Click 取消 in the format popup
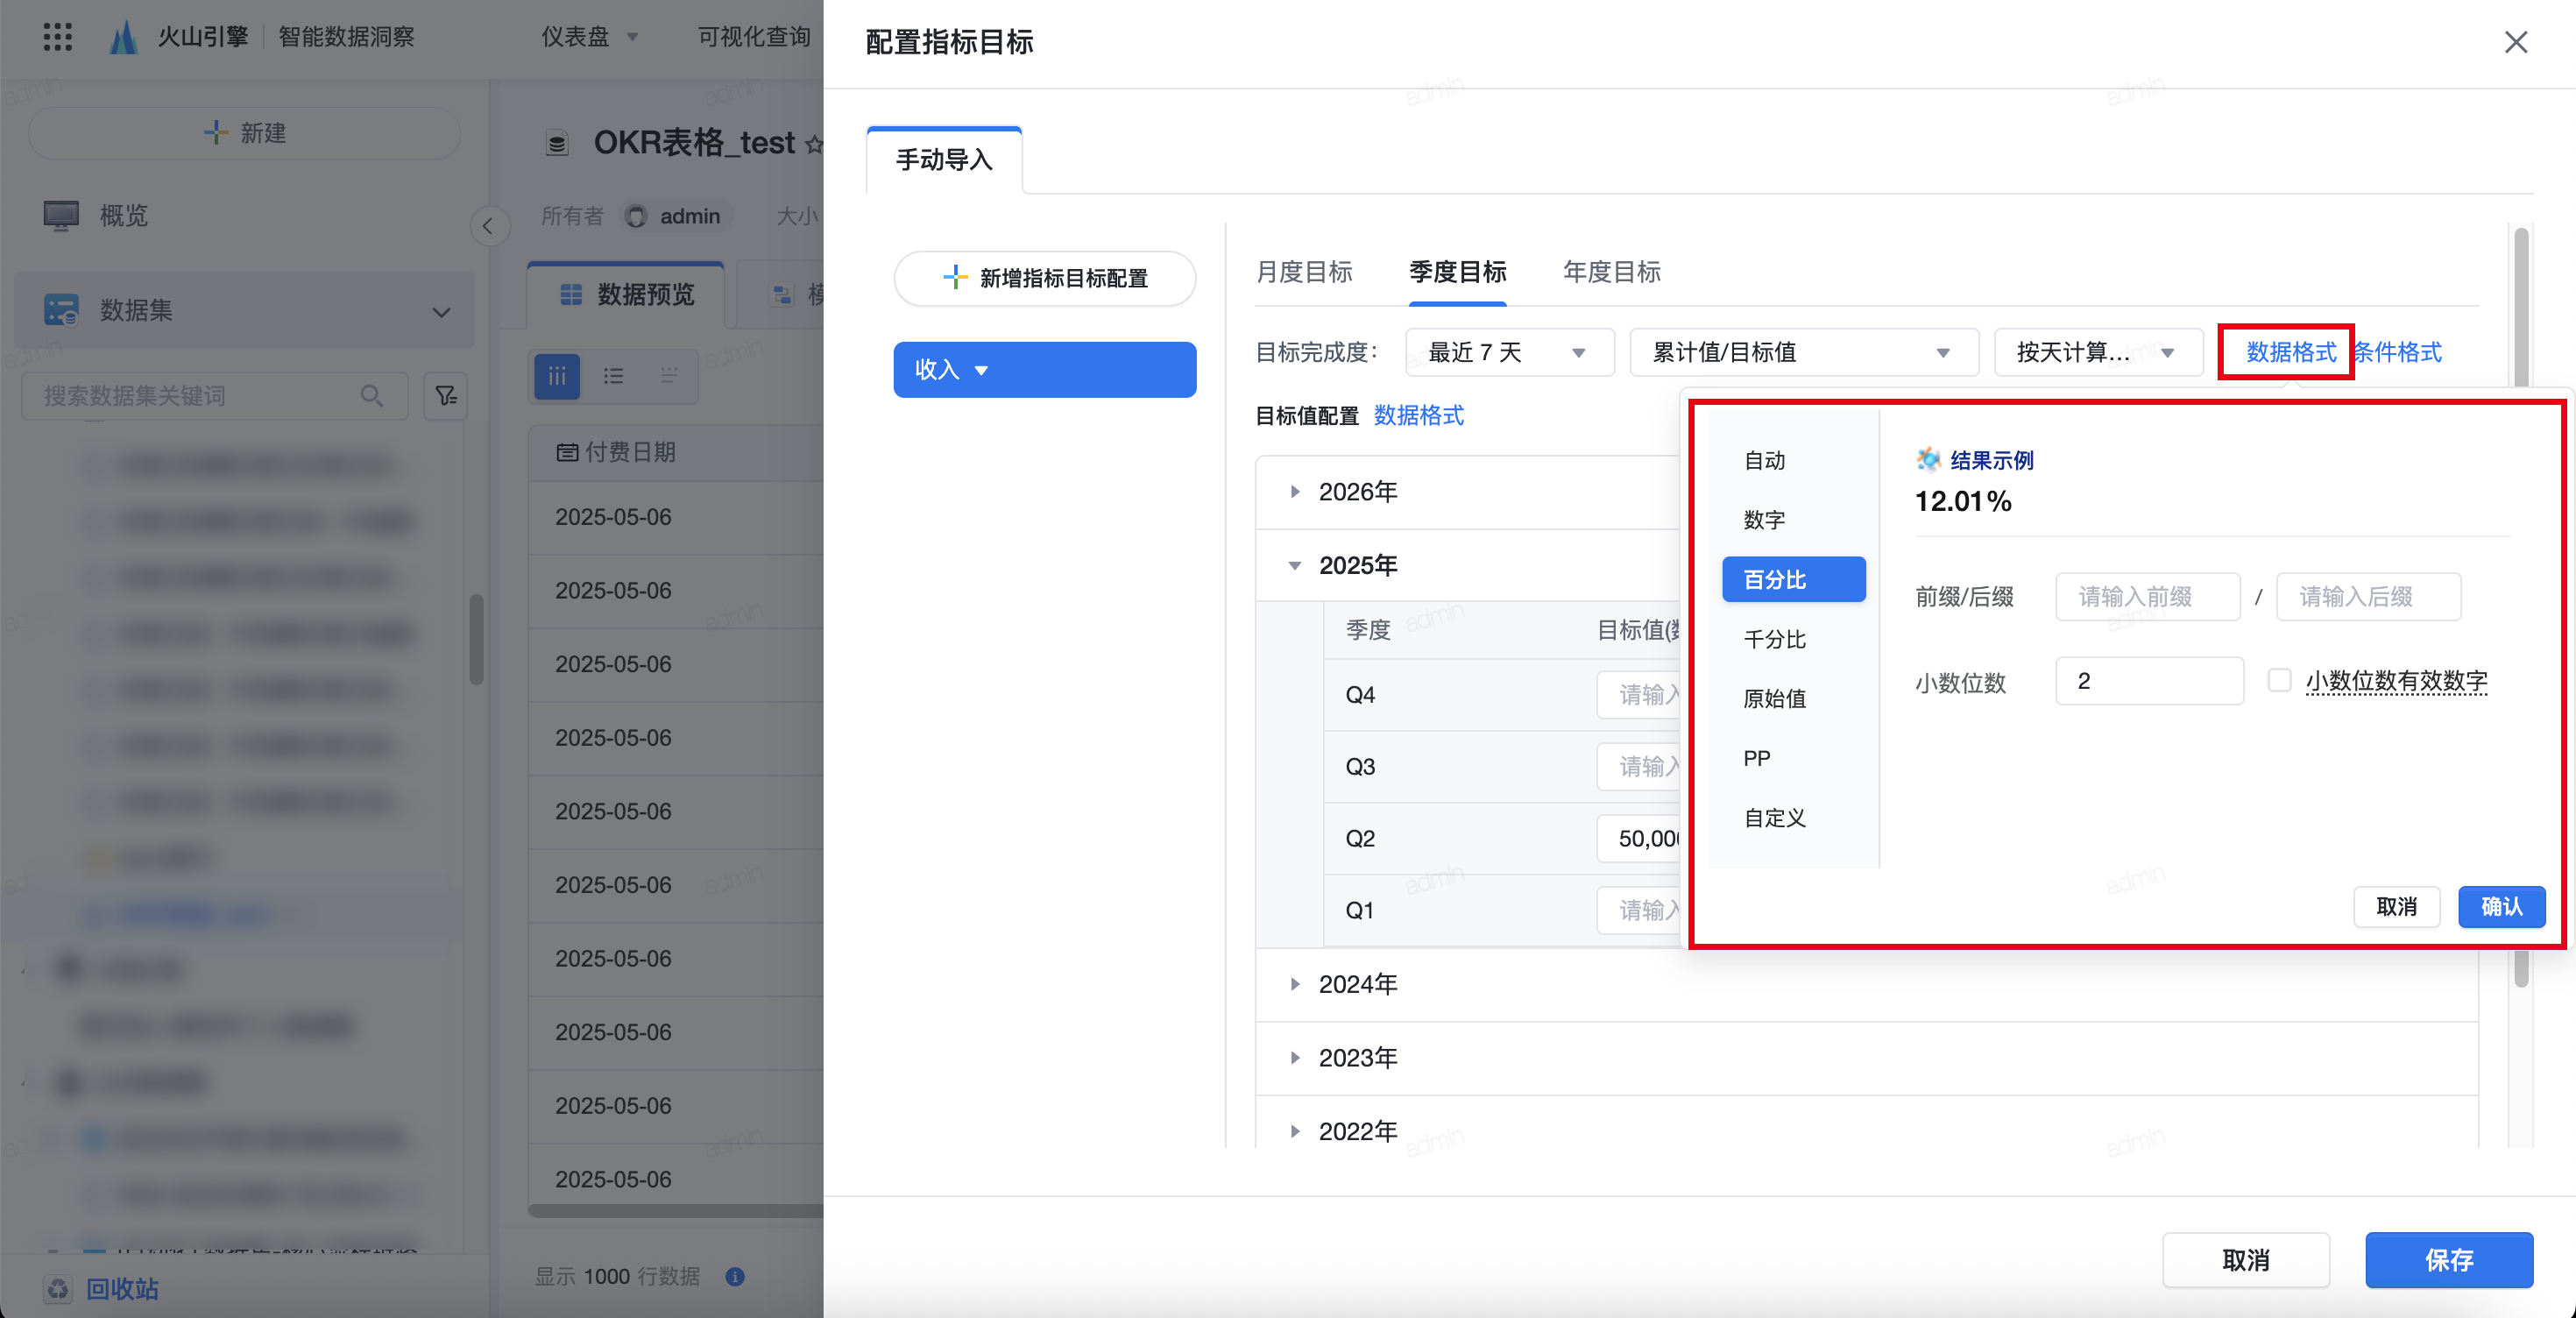Image resolution: width=2576 pixels, height=1318 pixels. point(2397,906)
